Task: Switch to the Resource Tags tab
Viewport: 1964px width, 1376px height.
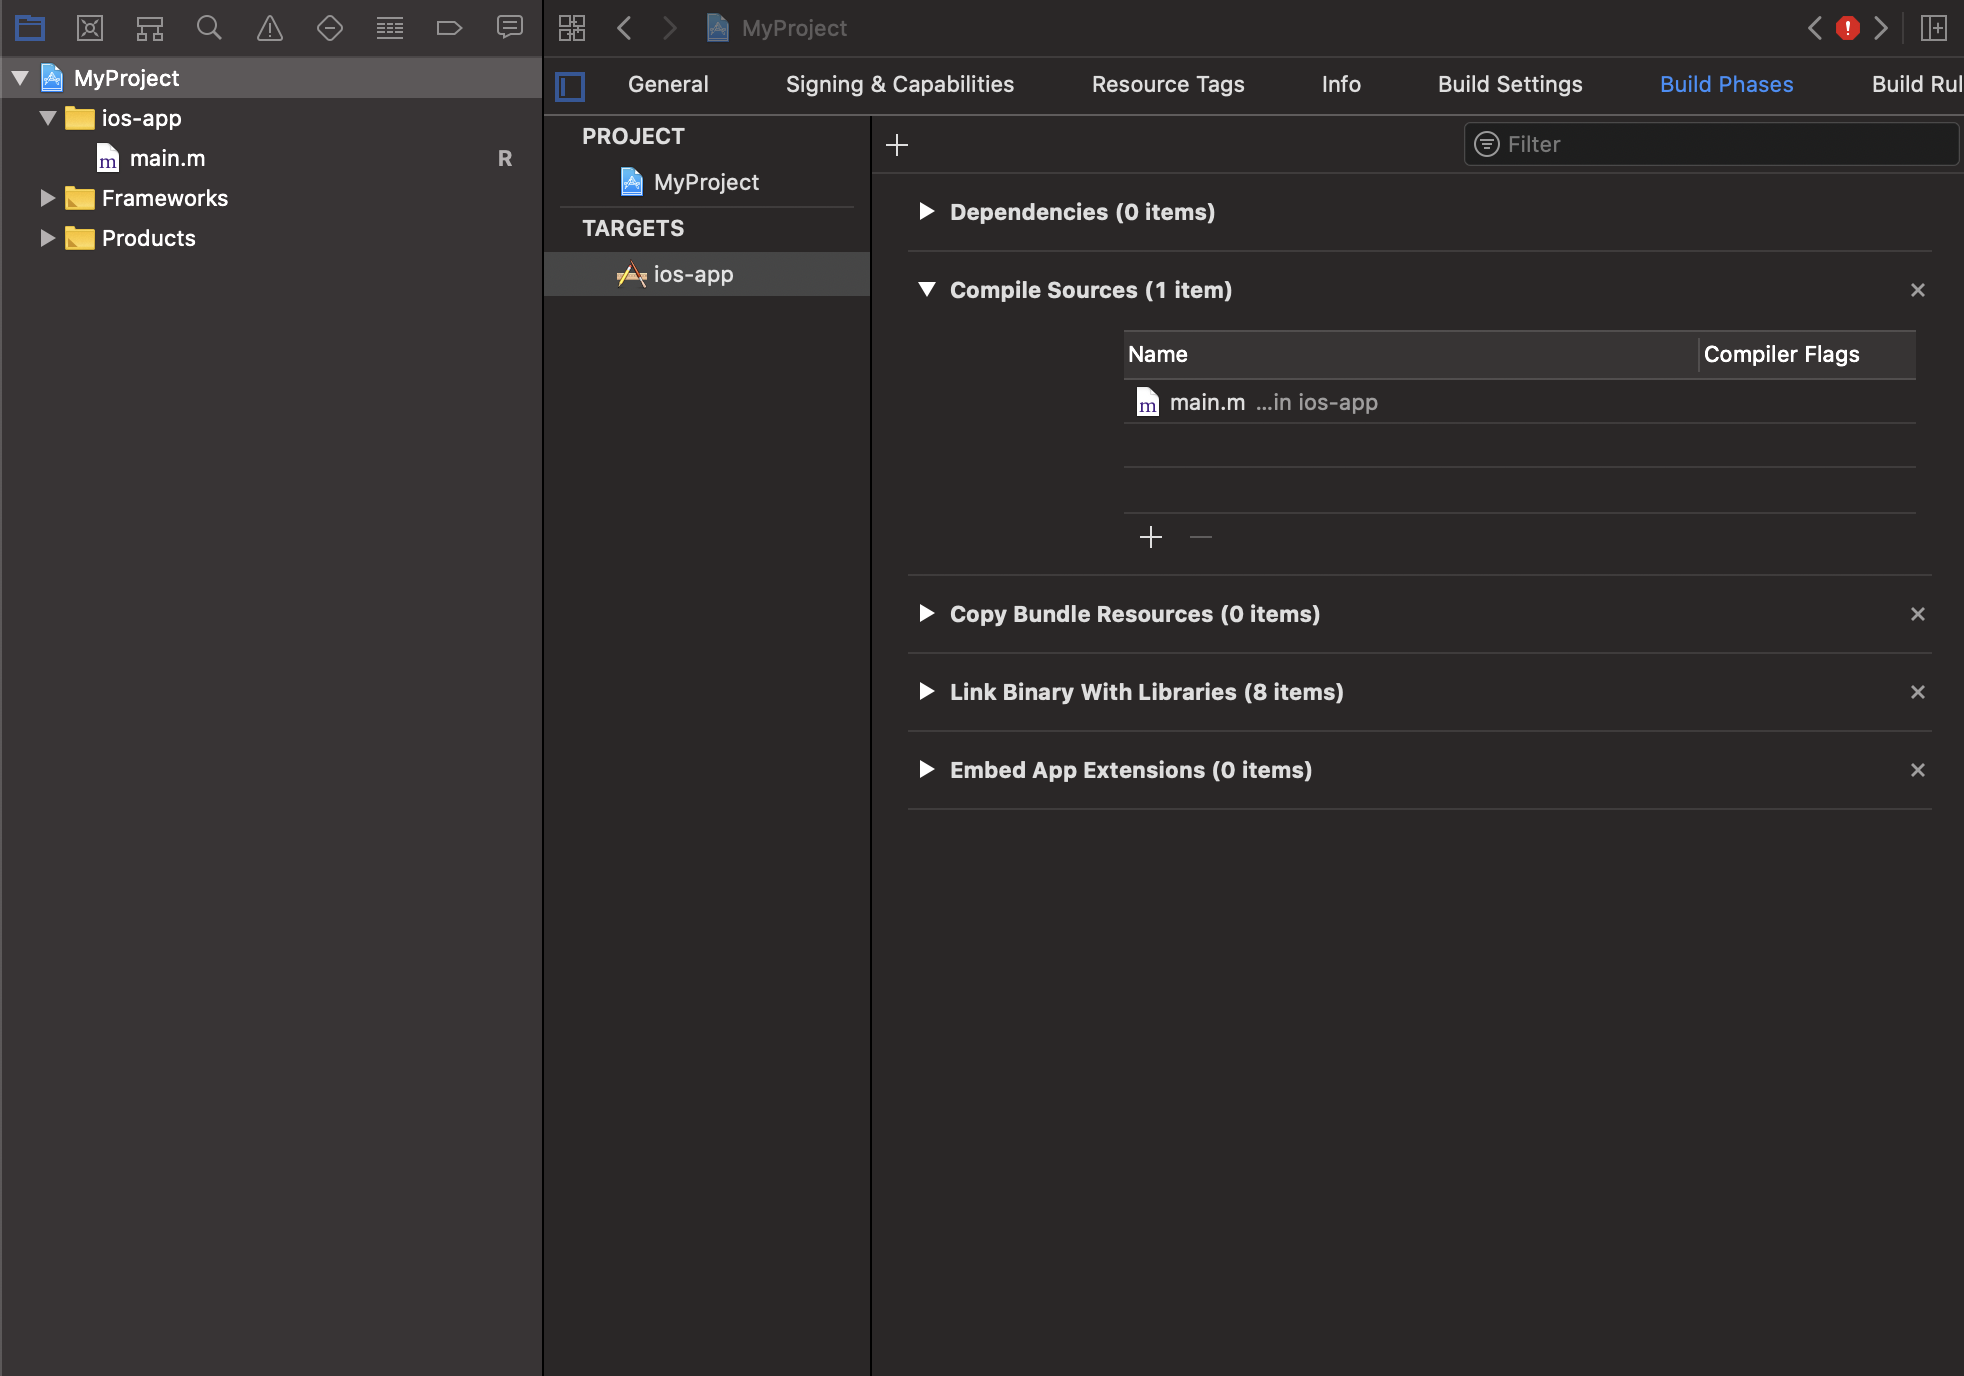Action: [x=1168, y=84]
